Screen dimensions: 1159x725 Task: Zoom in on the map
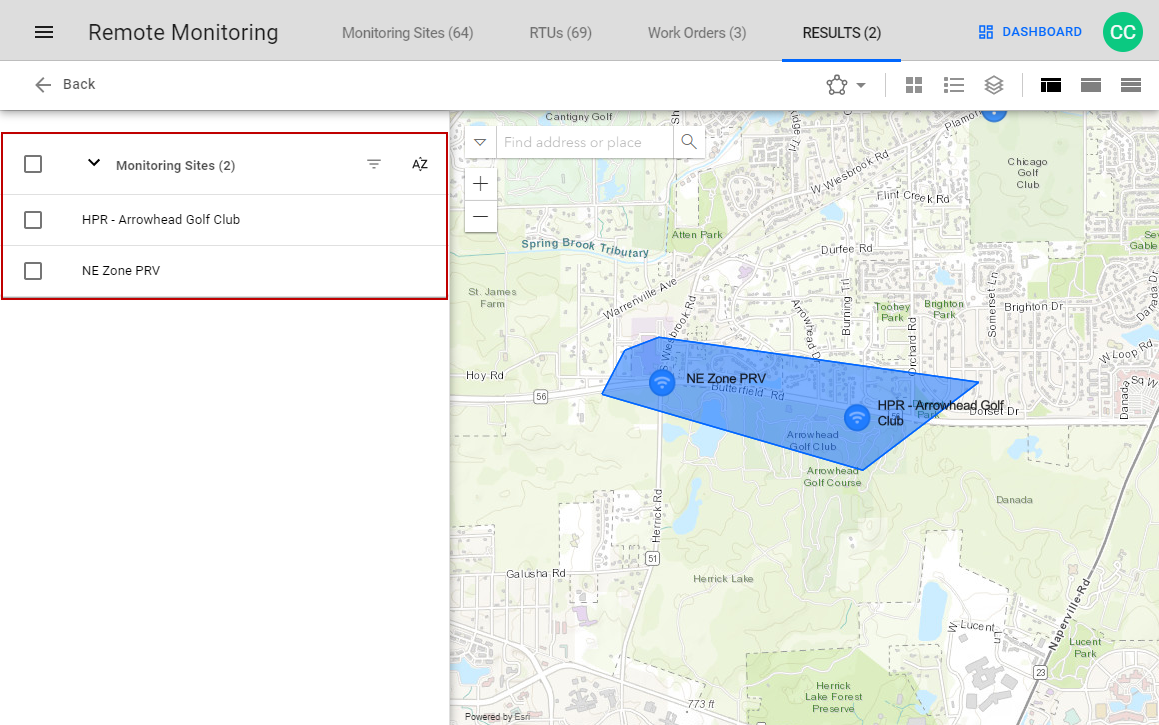tap(481, 184)
